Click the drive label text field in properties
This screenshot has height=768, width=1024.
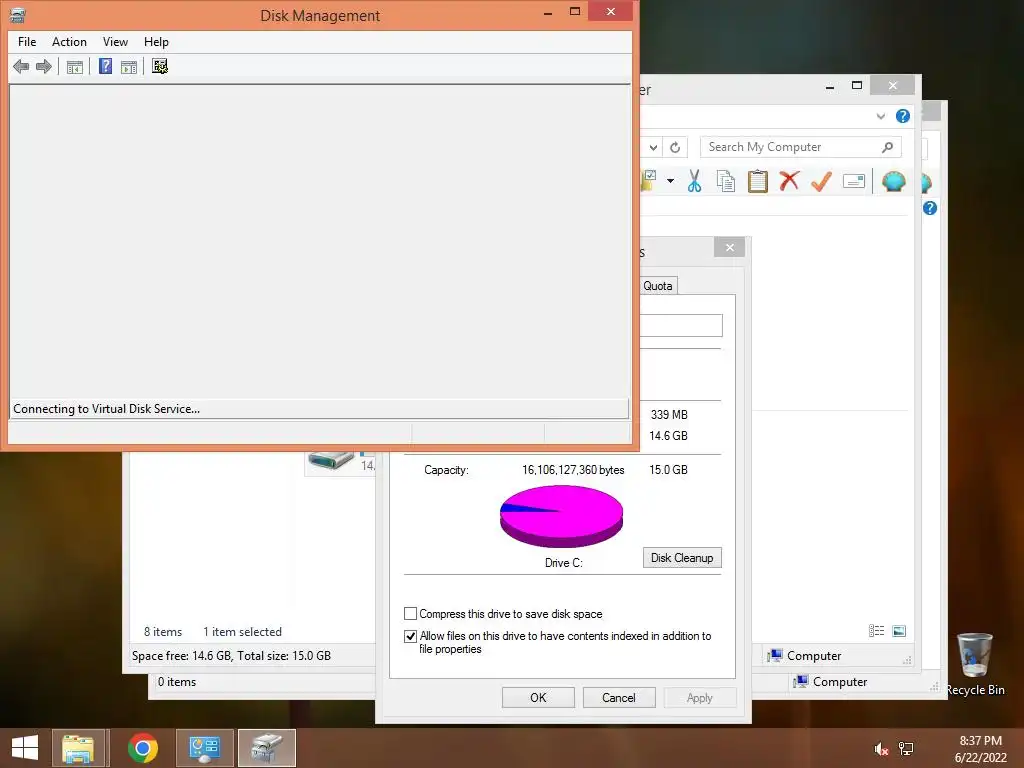680,325
